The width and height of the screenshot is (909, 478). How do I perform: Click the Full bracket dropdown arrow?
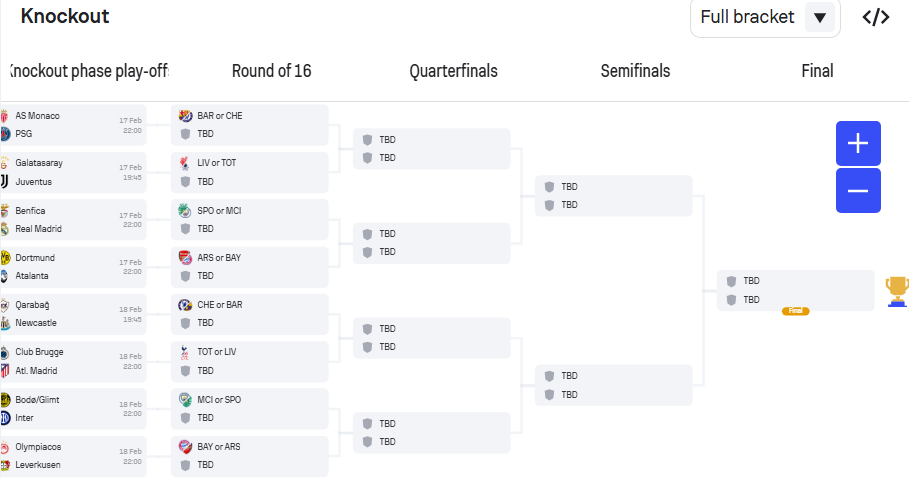pos(820,17)
